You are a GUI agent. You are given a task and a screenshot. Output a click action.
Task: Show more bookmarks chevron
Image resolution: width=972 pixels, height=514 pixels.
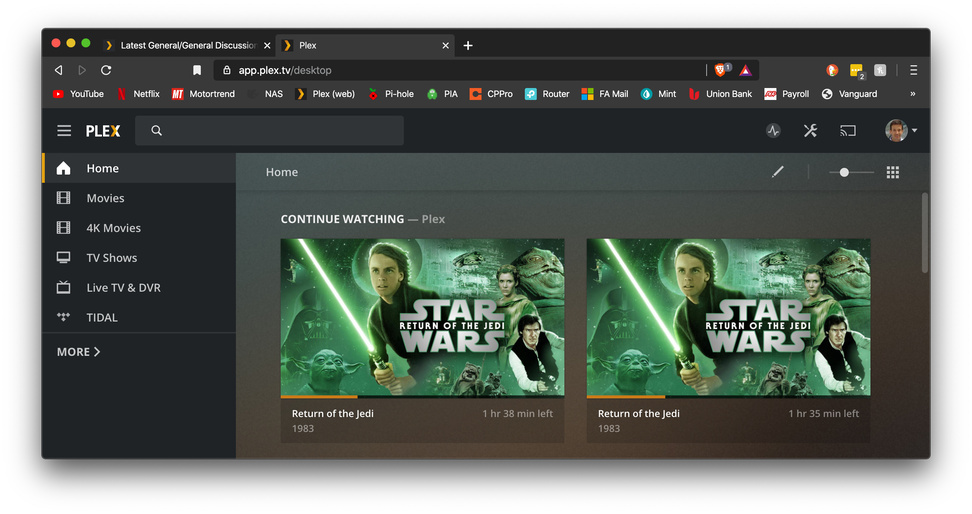click(912, 94)
